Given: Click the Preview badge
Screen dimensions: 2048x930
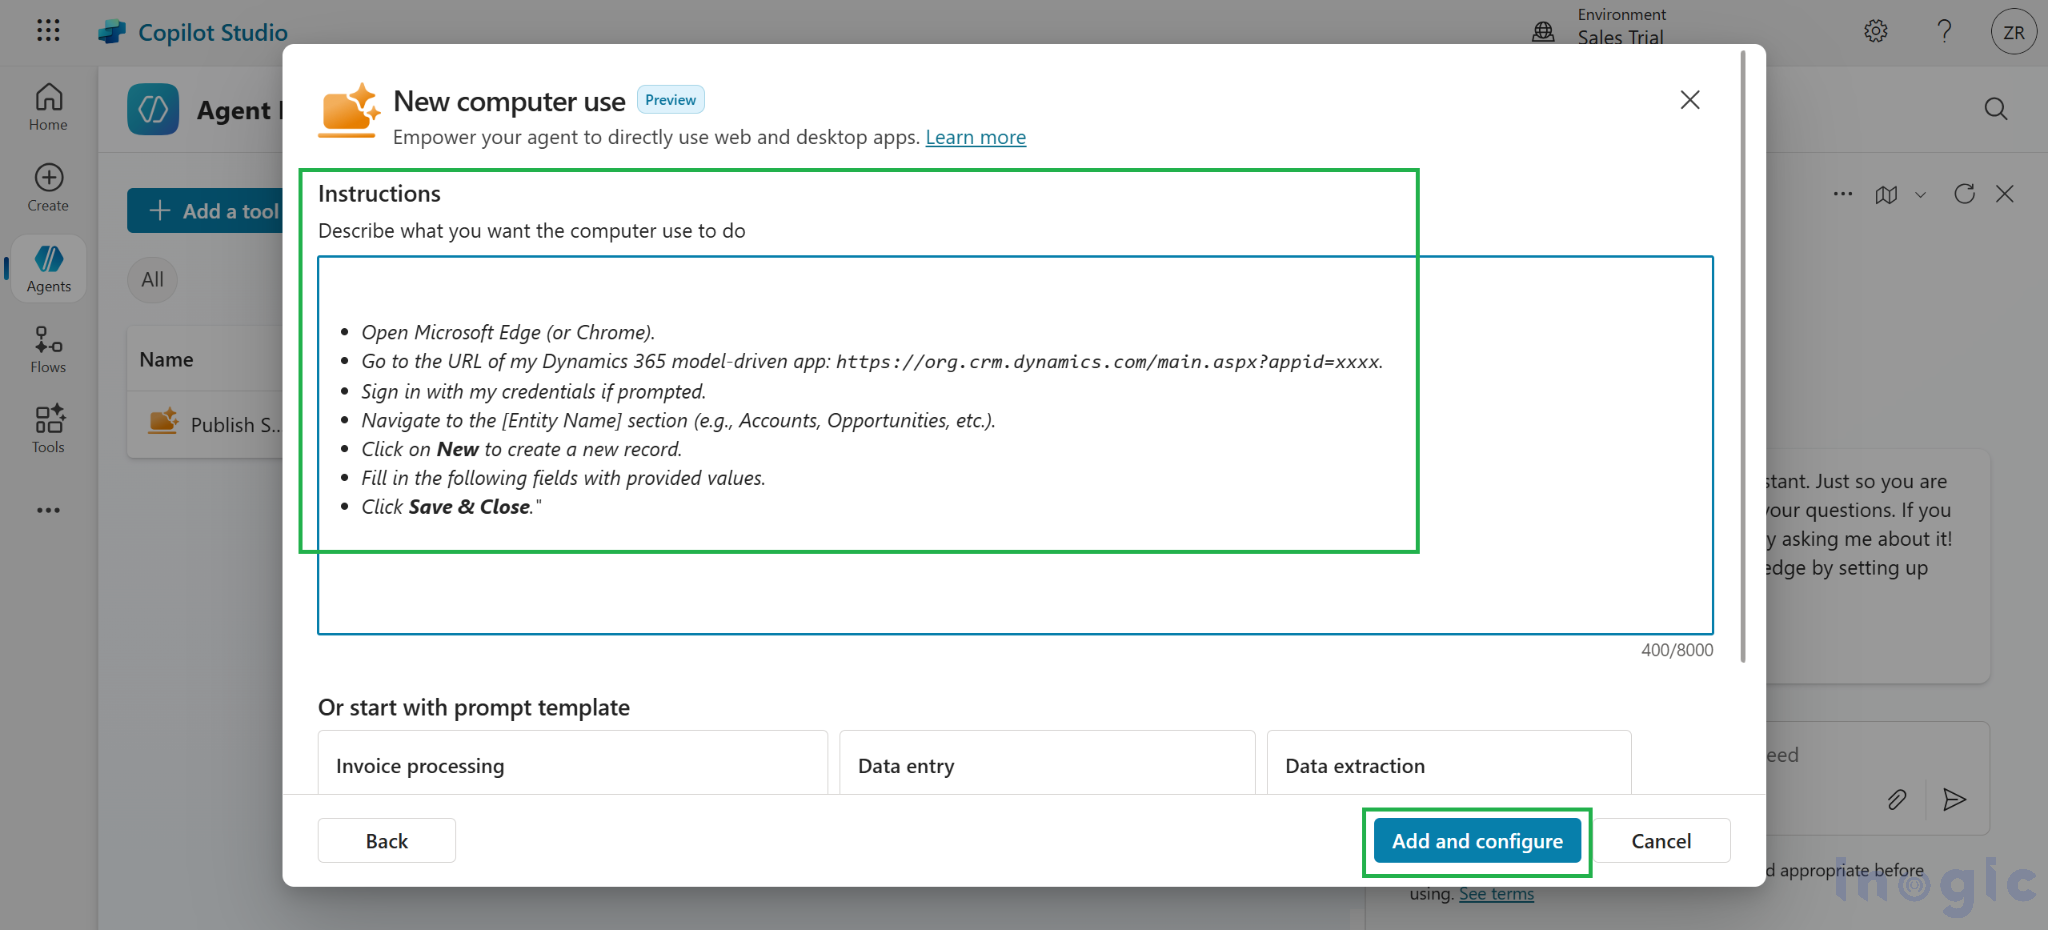Looking at the screenshot, I should coord(670,100).
